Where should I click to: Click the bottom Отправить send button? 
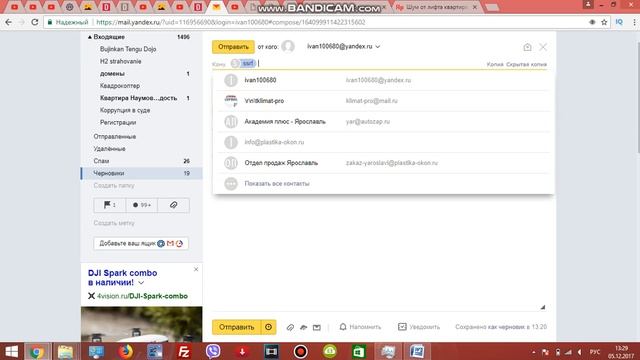(236, 327)
